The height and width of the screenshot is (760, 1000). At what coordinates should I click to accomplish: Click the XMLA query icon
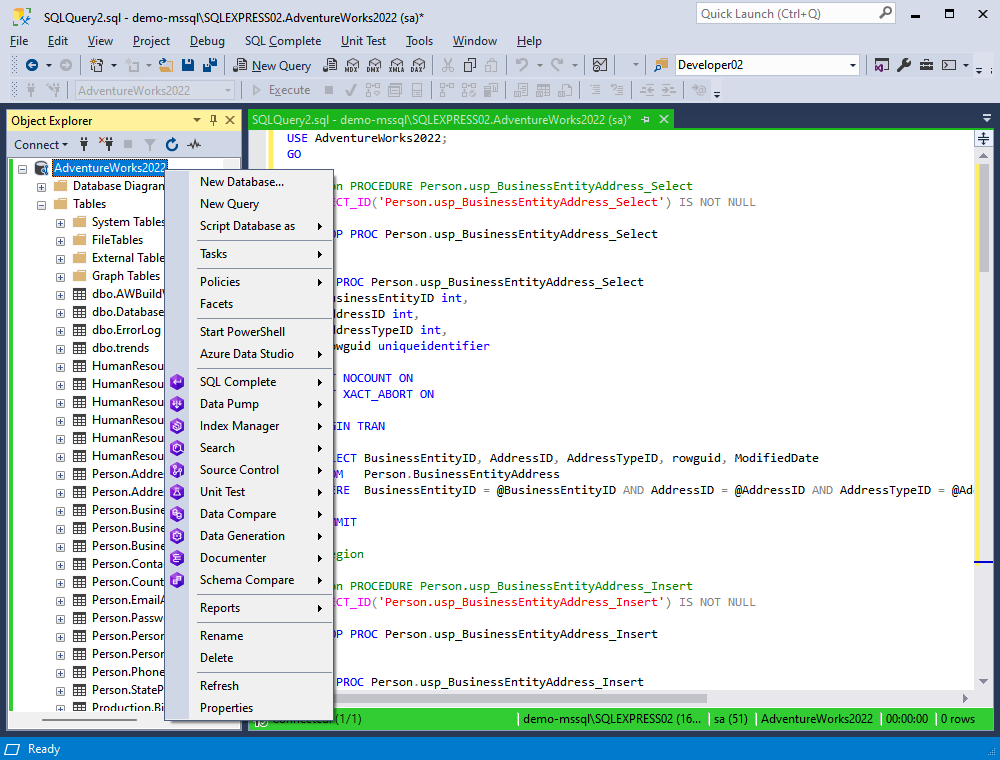397,65
